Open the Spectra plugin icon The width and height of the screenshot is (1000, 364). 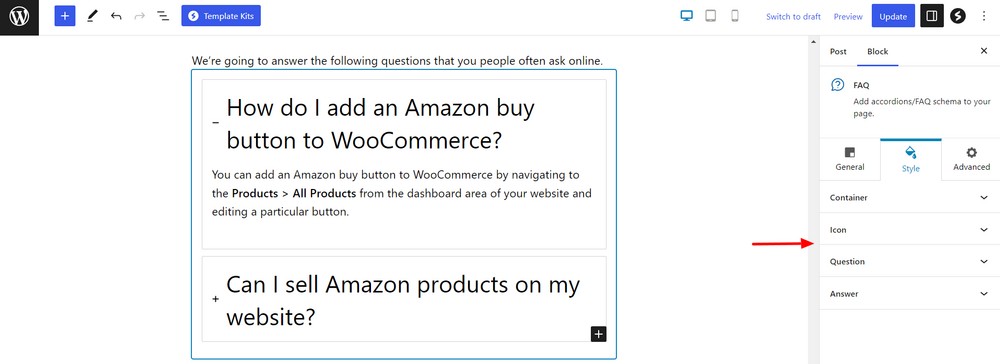[958, 17]
